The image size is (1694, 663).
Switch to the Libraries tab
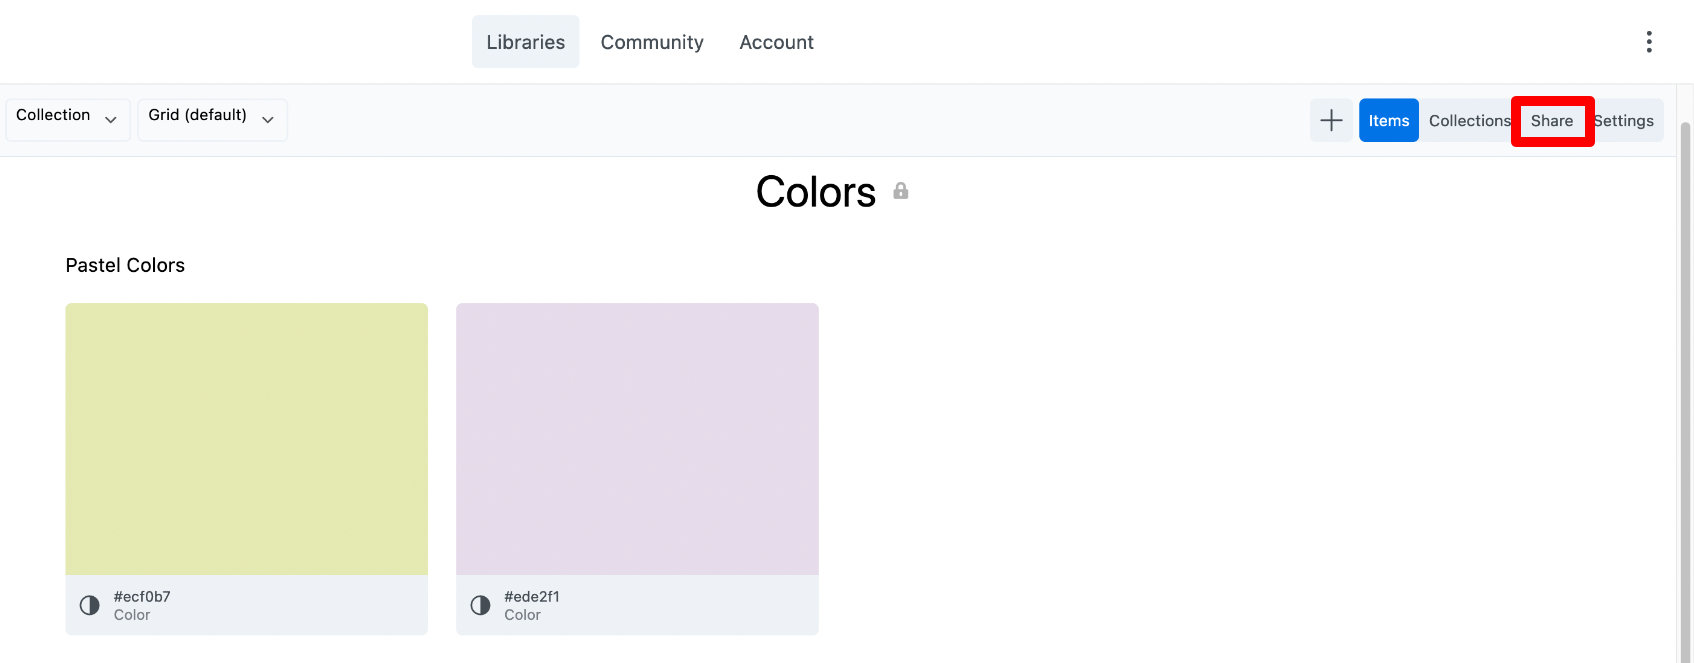point(525,42)
